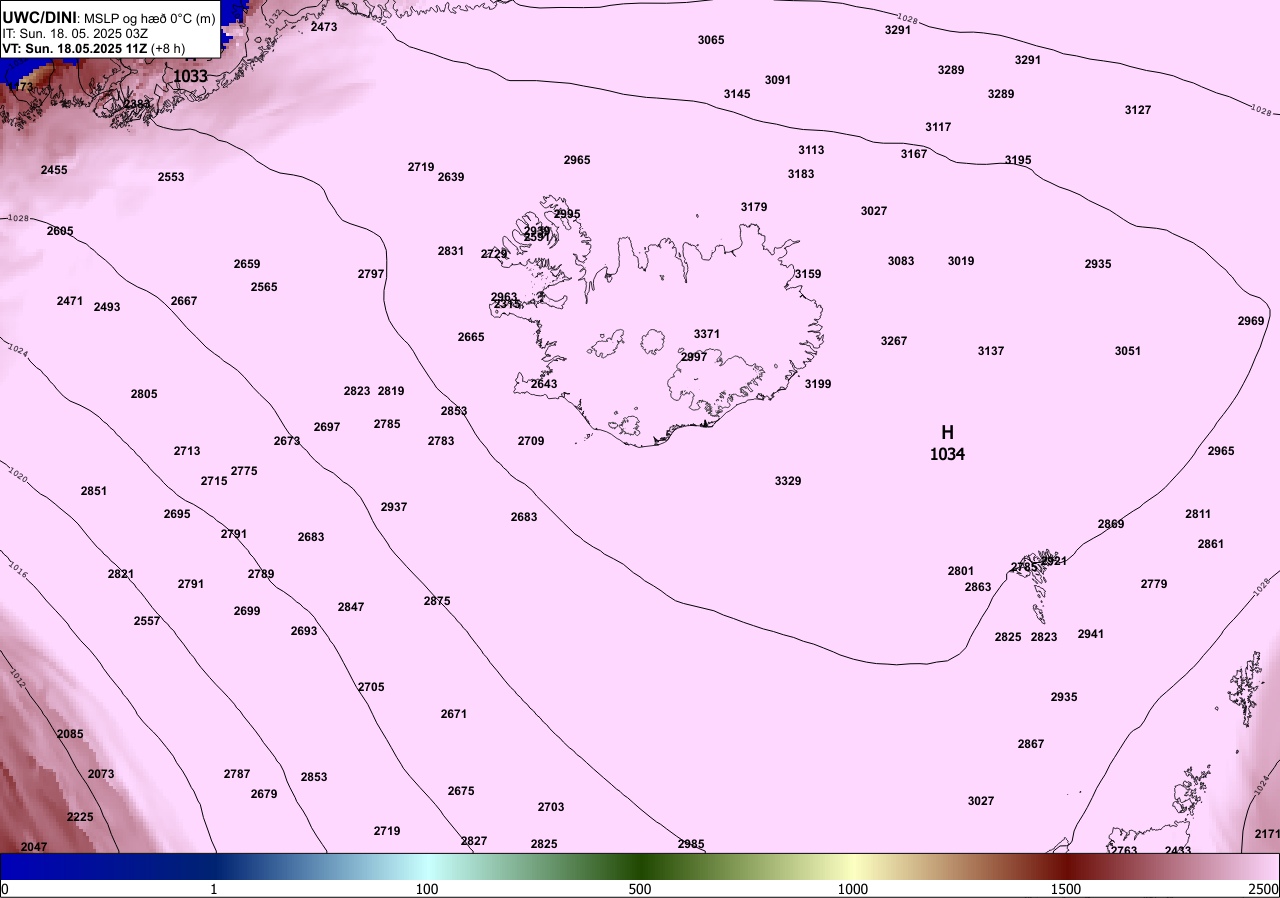Click the value 2171 in lower right
Viewport: 1280px width, 898px height.
[1267, 834]
